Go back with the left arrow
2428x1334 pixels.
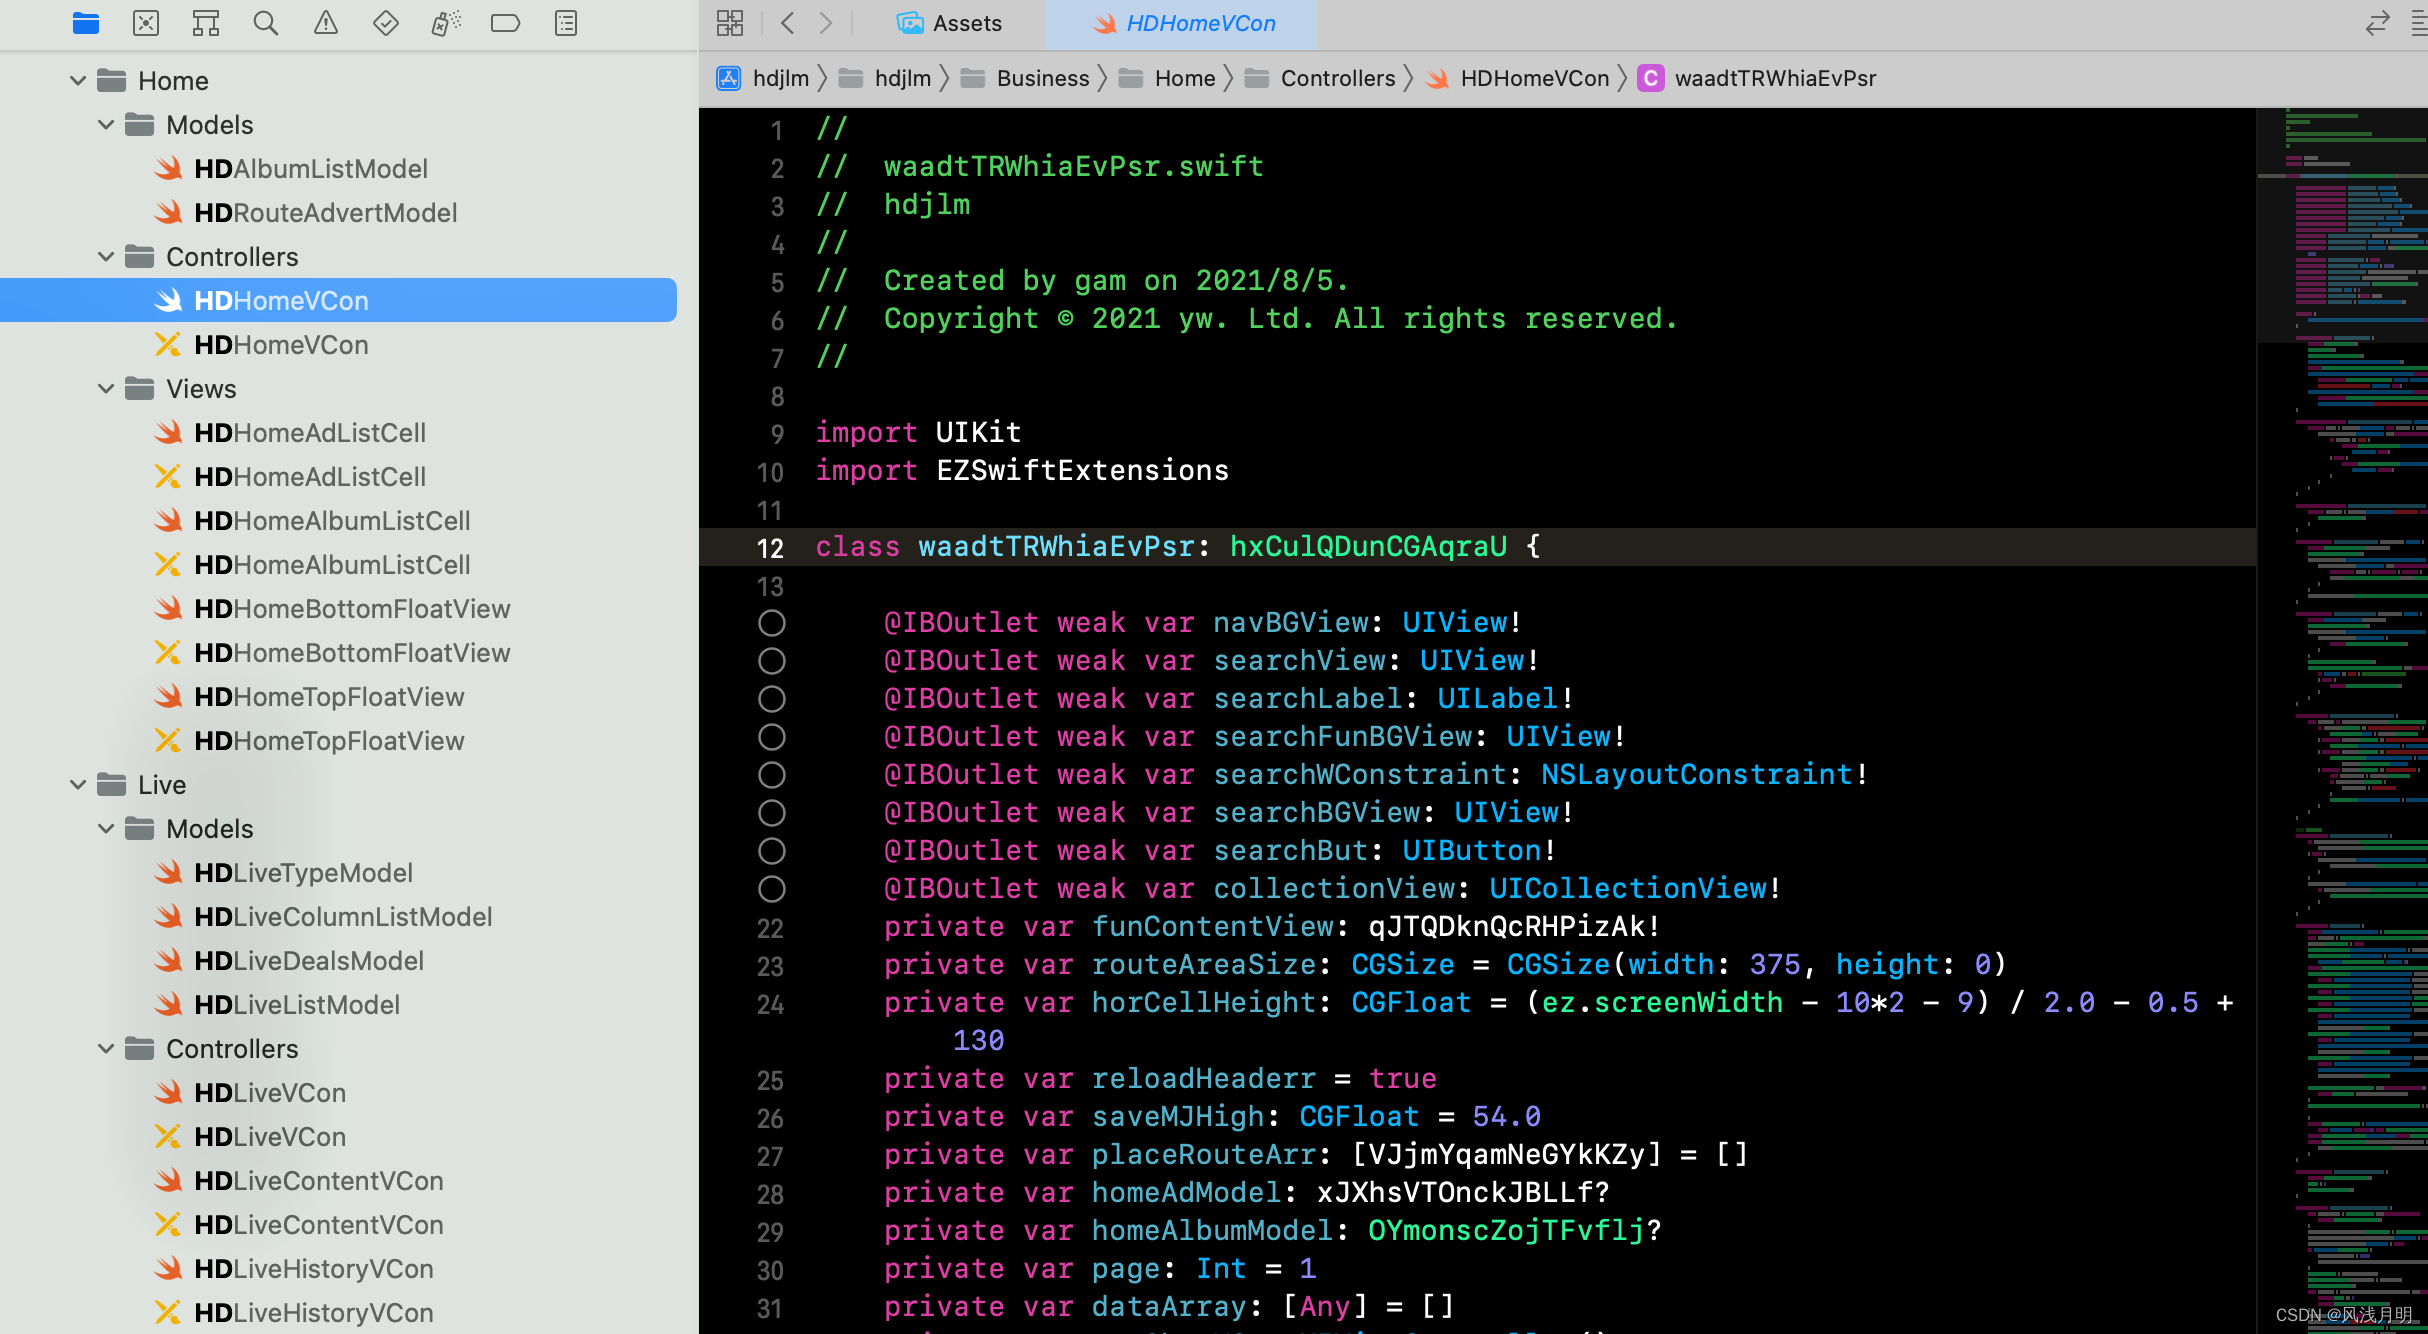[788, 23]
